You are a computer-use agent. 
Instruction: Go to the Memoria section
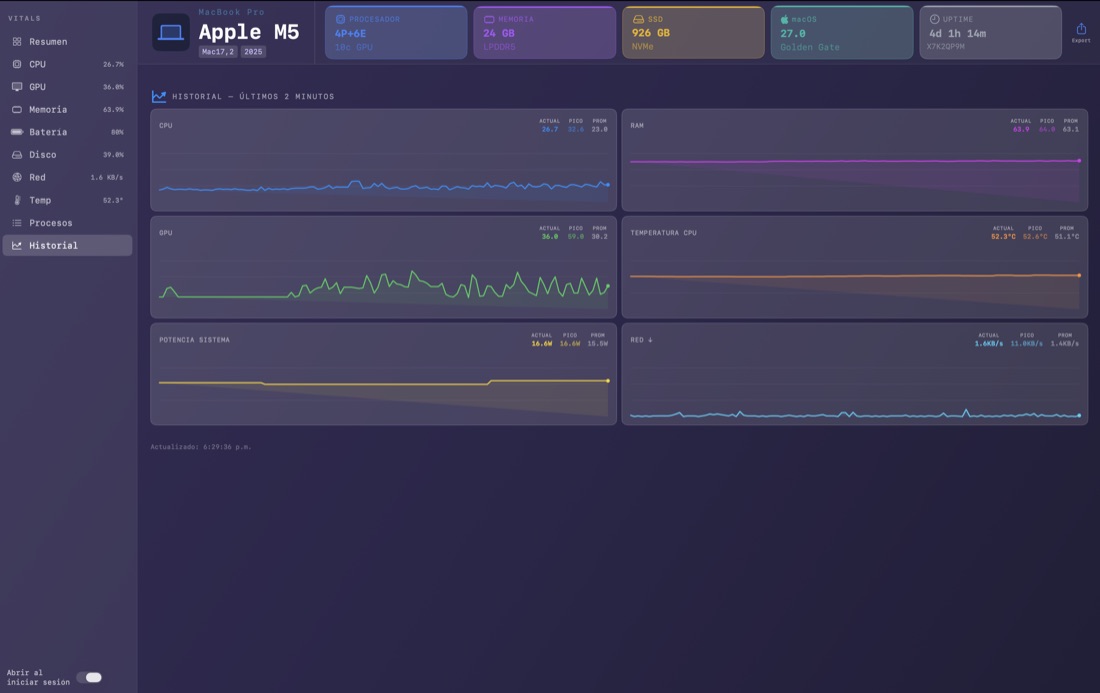pyautogui.click(x=67, y=109)
